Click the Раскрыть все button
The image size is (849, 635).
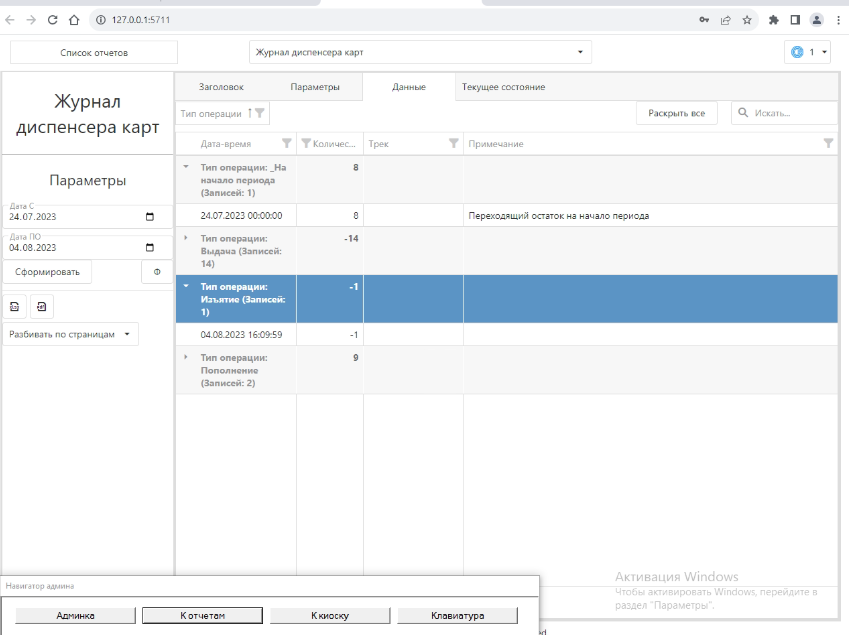pyautogui.click(x=677, y=113)
